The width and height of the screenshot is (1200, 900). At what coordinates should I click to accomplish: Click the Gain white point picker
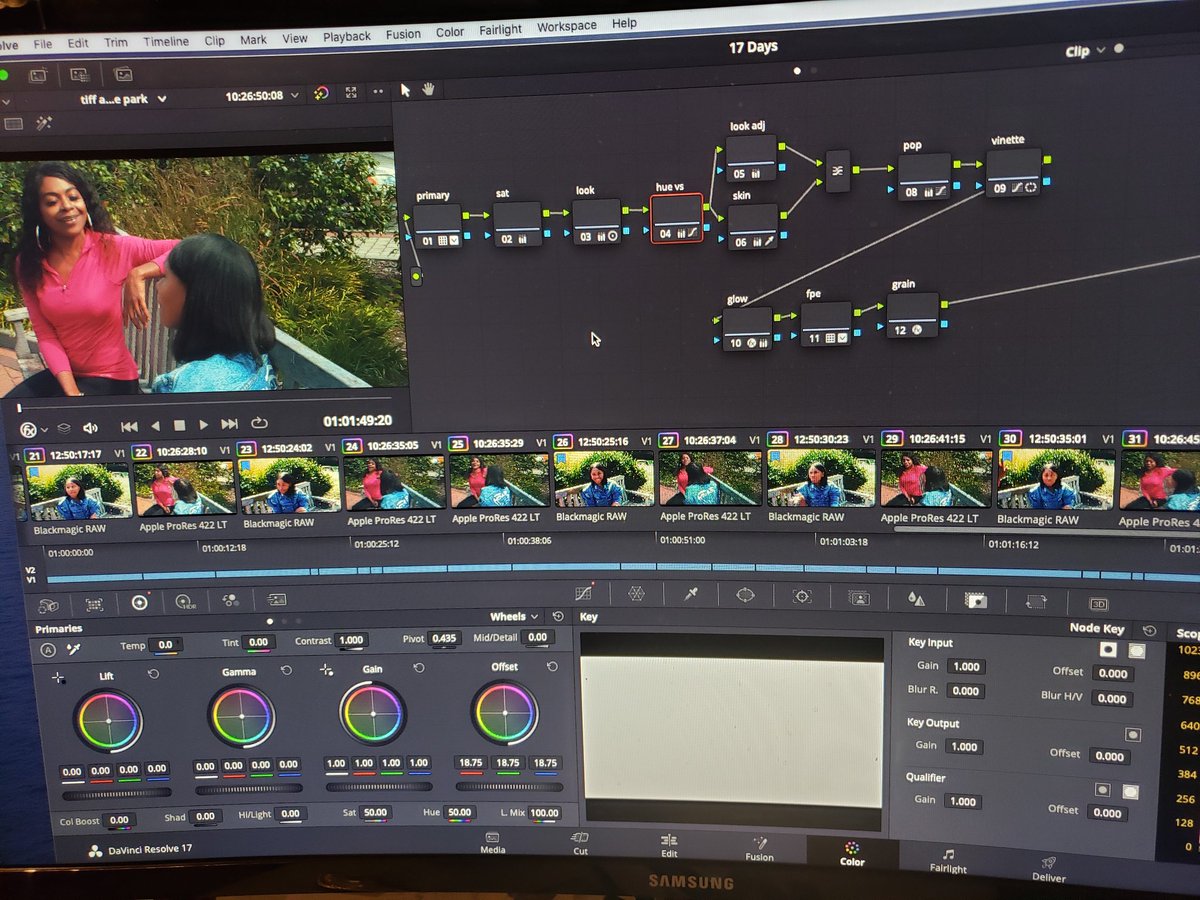click(325, 669)
